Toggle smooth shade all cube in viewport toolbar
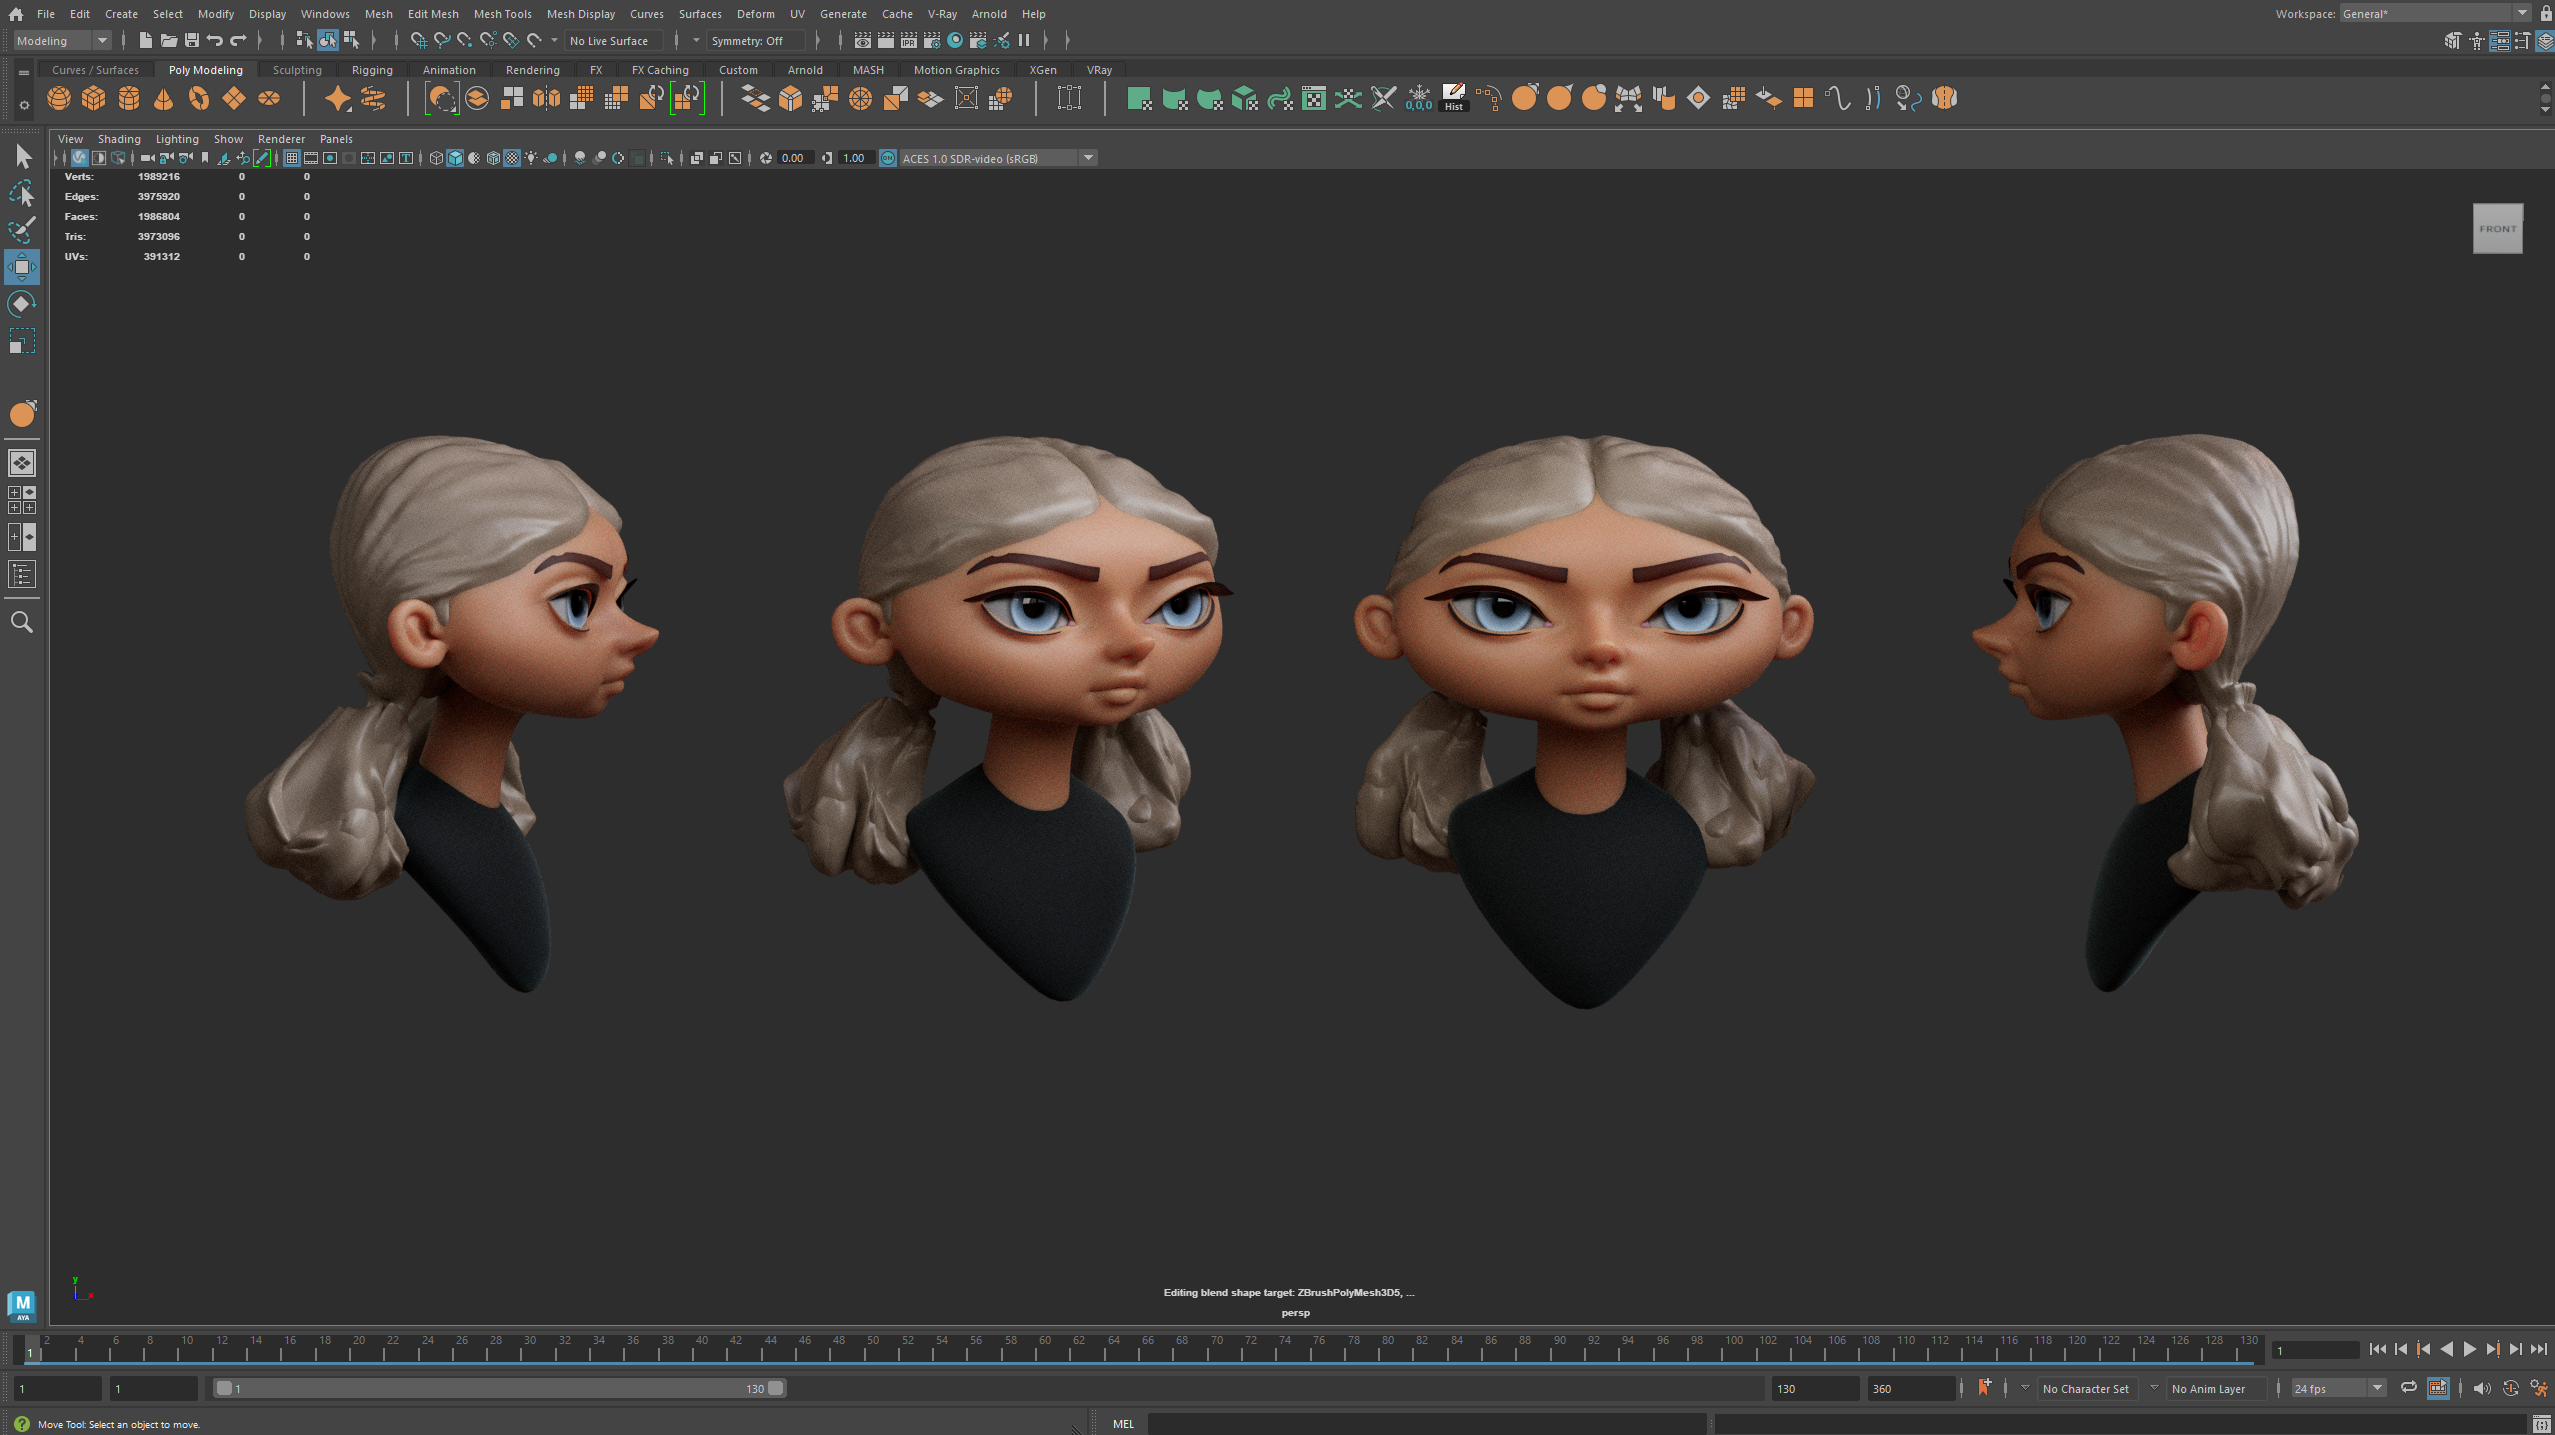Image resolution: width=2555 pixels, height=1435 pixels. pos(455,158)
